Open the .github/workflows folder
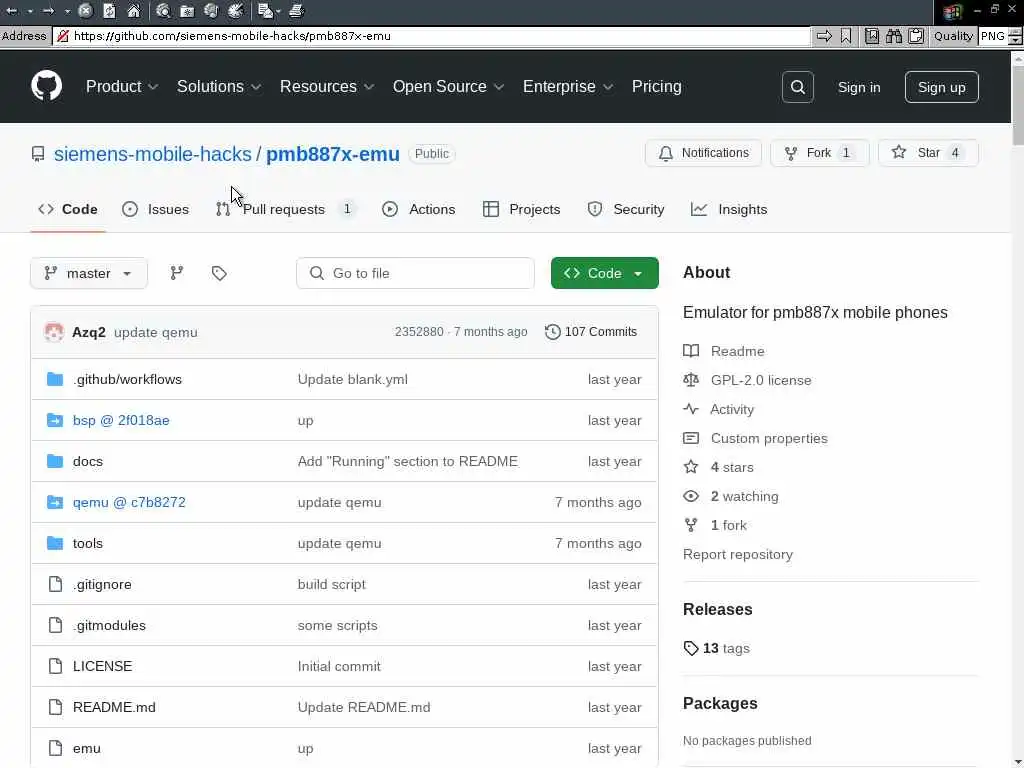Viewport: 1024px width, 768px height. pyautogui.click(x=127, y=379)
